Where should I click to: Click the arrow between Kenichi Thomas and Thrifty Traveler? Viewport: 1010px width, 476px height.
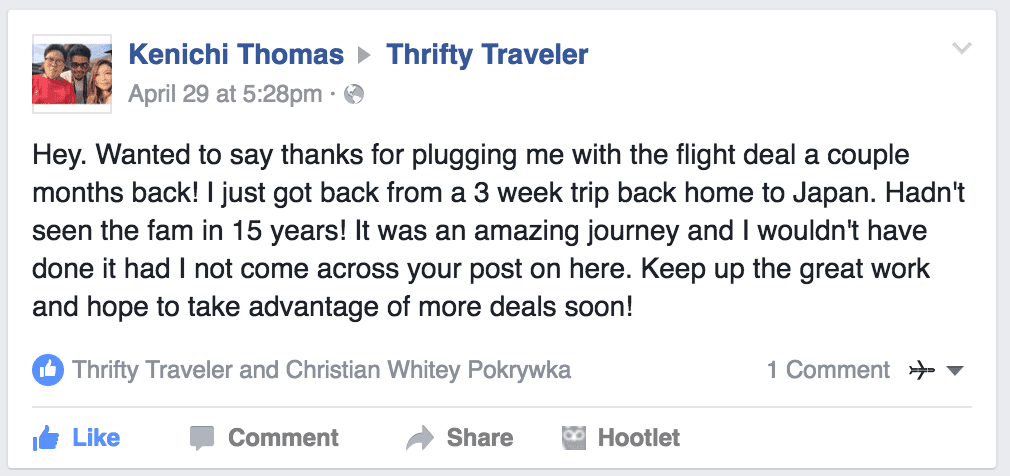[x=365, y=55]
